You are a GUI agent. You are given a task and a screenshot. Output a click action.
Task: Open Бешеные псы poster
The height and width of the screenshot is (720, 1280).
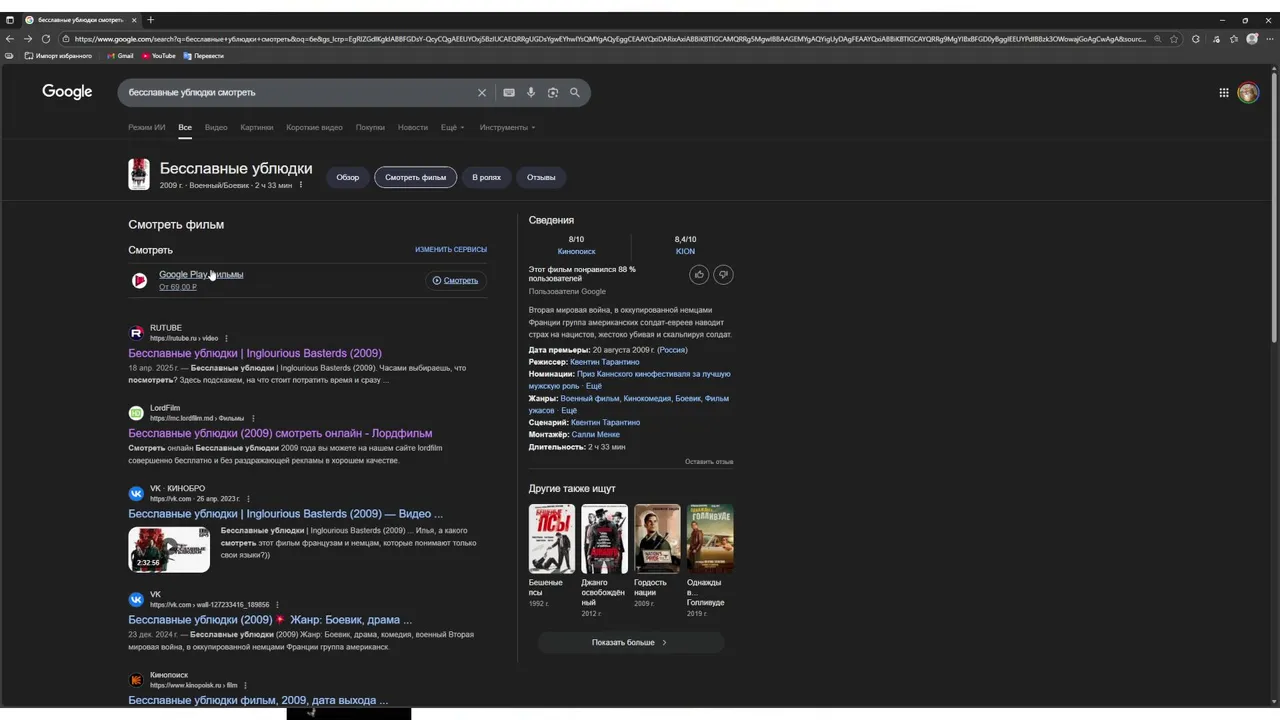pyautogui.click(x=552, y=539)
